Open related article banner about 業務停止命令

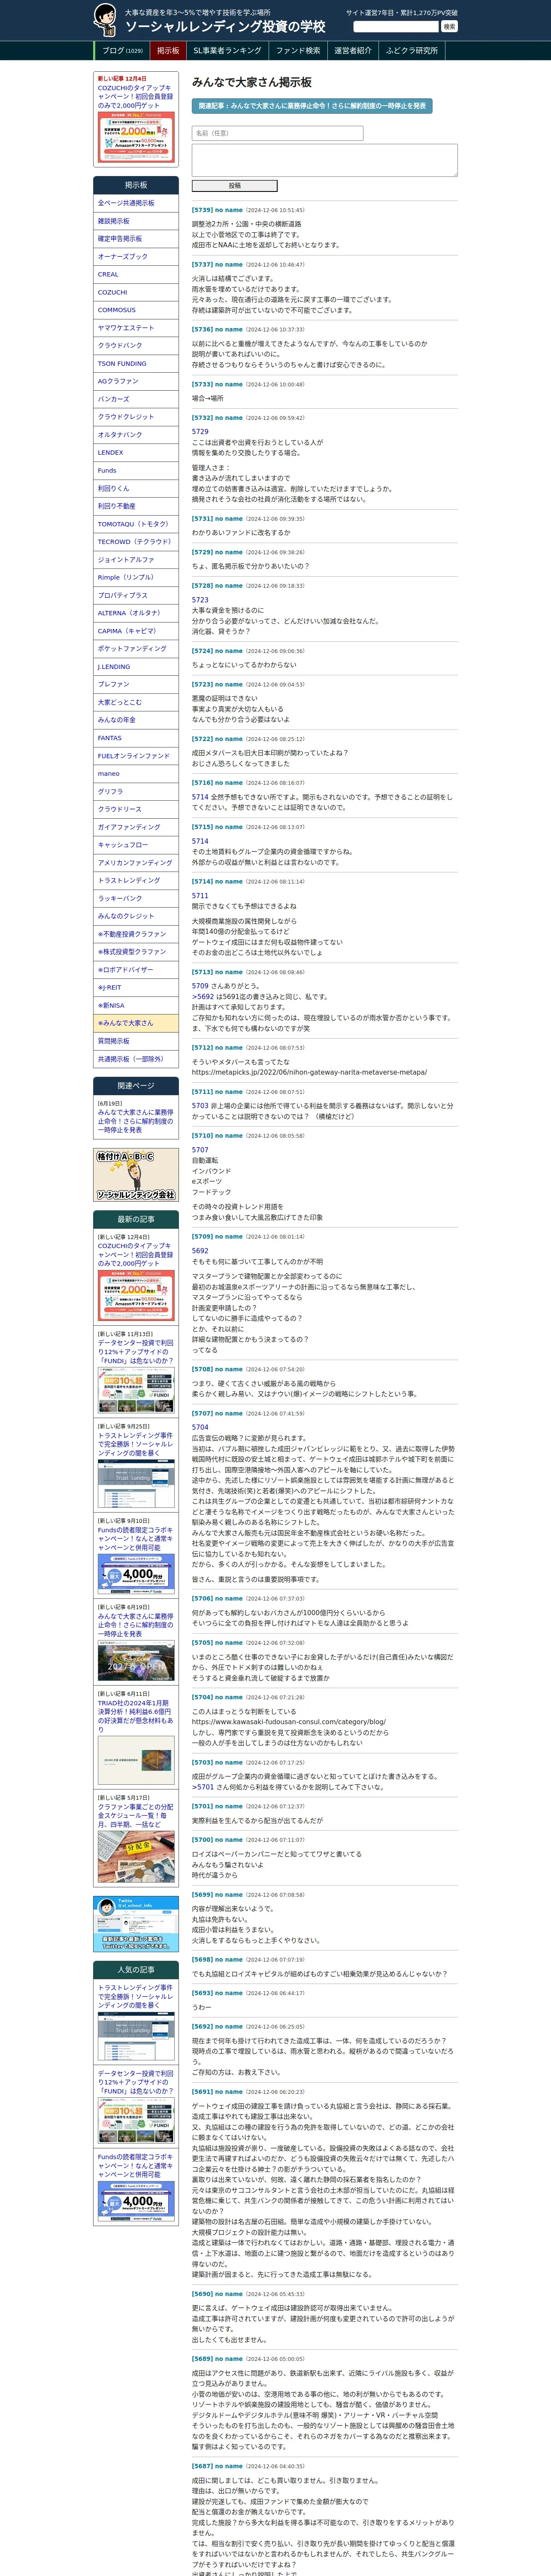(x=312, y=105)
